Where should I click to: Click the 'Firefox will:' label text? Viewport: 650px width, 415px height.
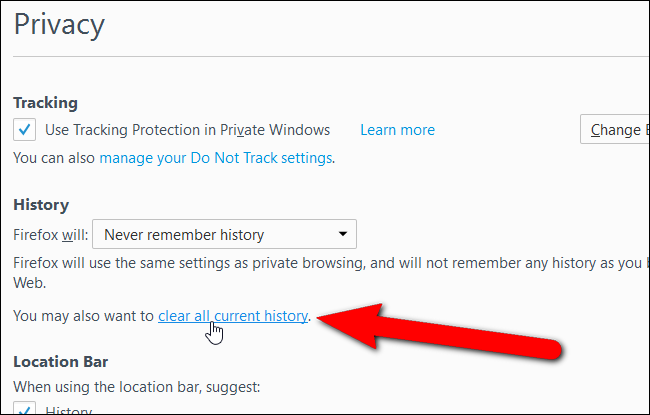coord(51,235)
